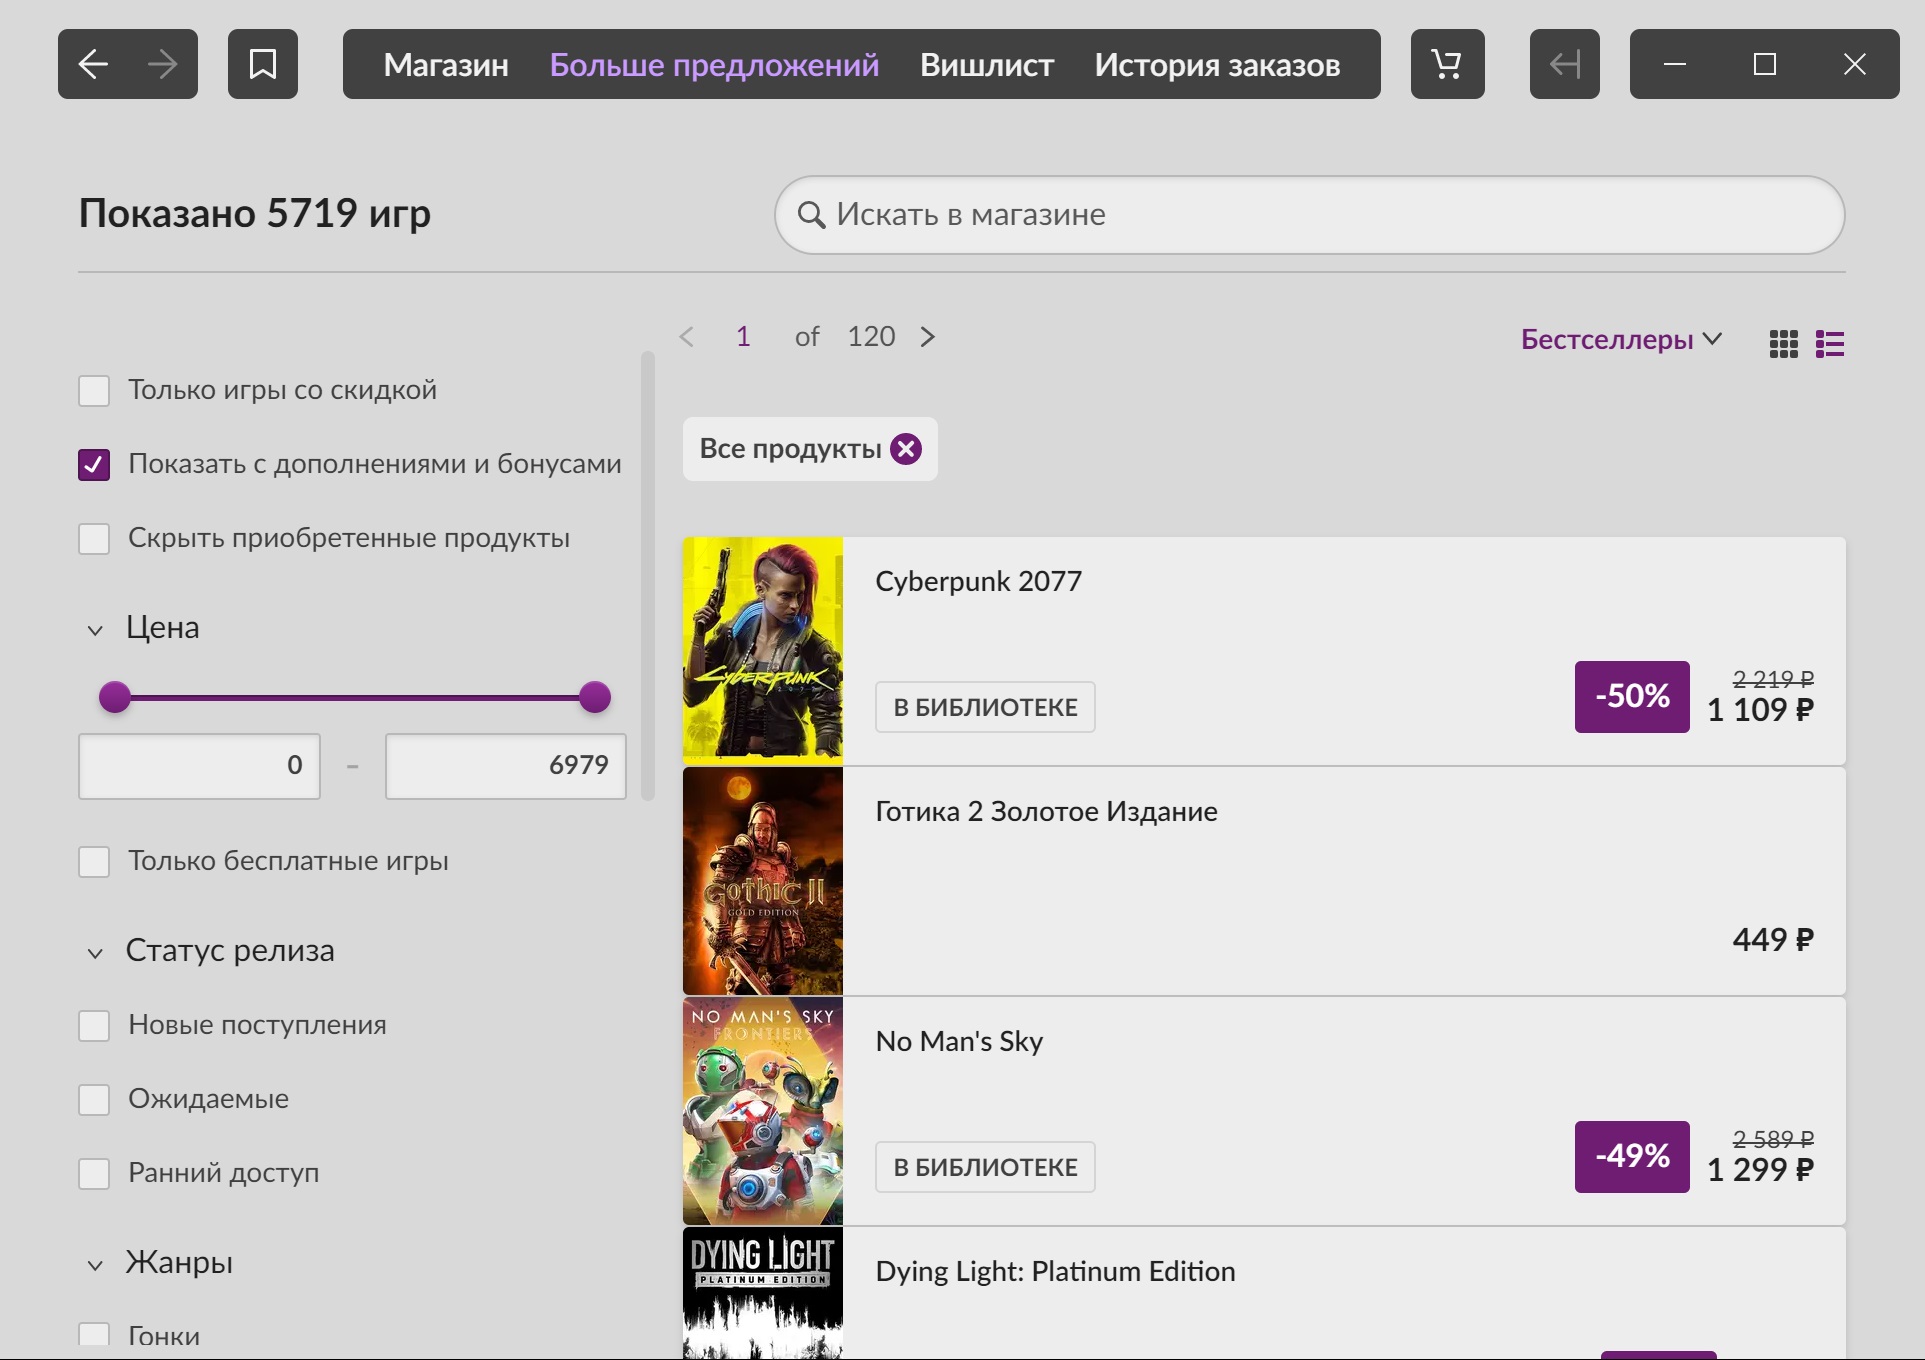Switch to list view layout
Viewport: 1925px width, 1360px height.
pyautogui.click(x=1830, y=343)
